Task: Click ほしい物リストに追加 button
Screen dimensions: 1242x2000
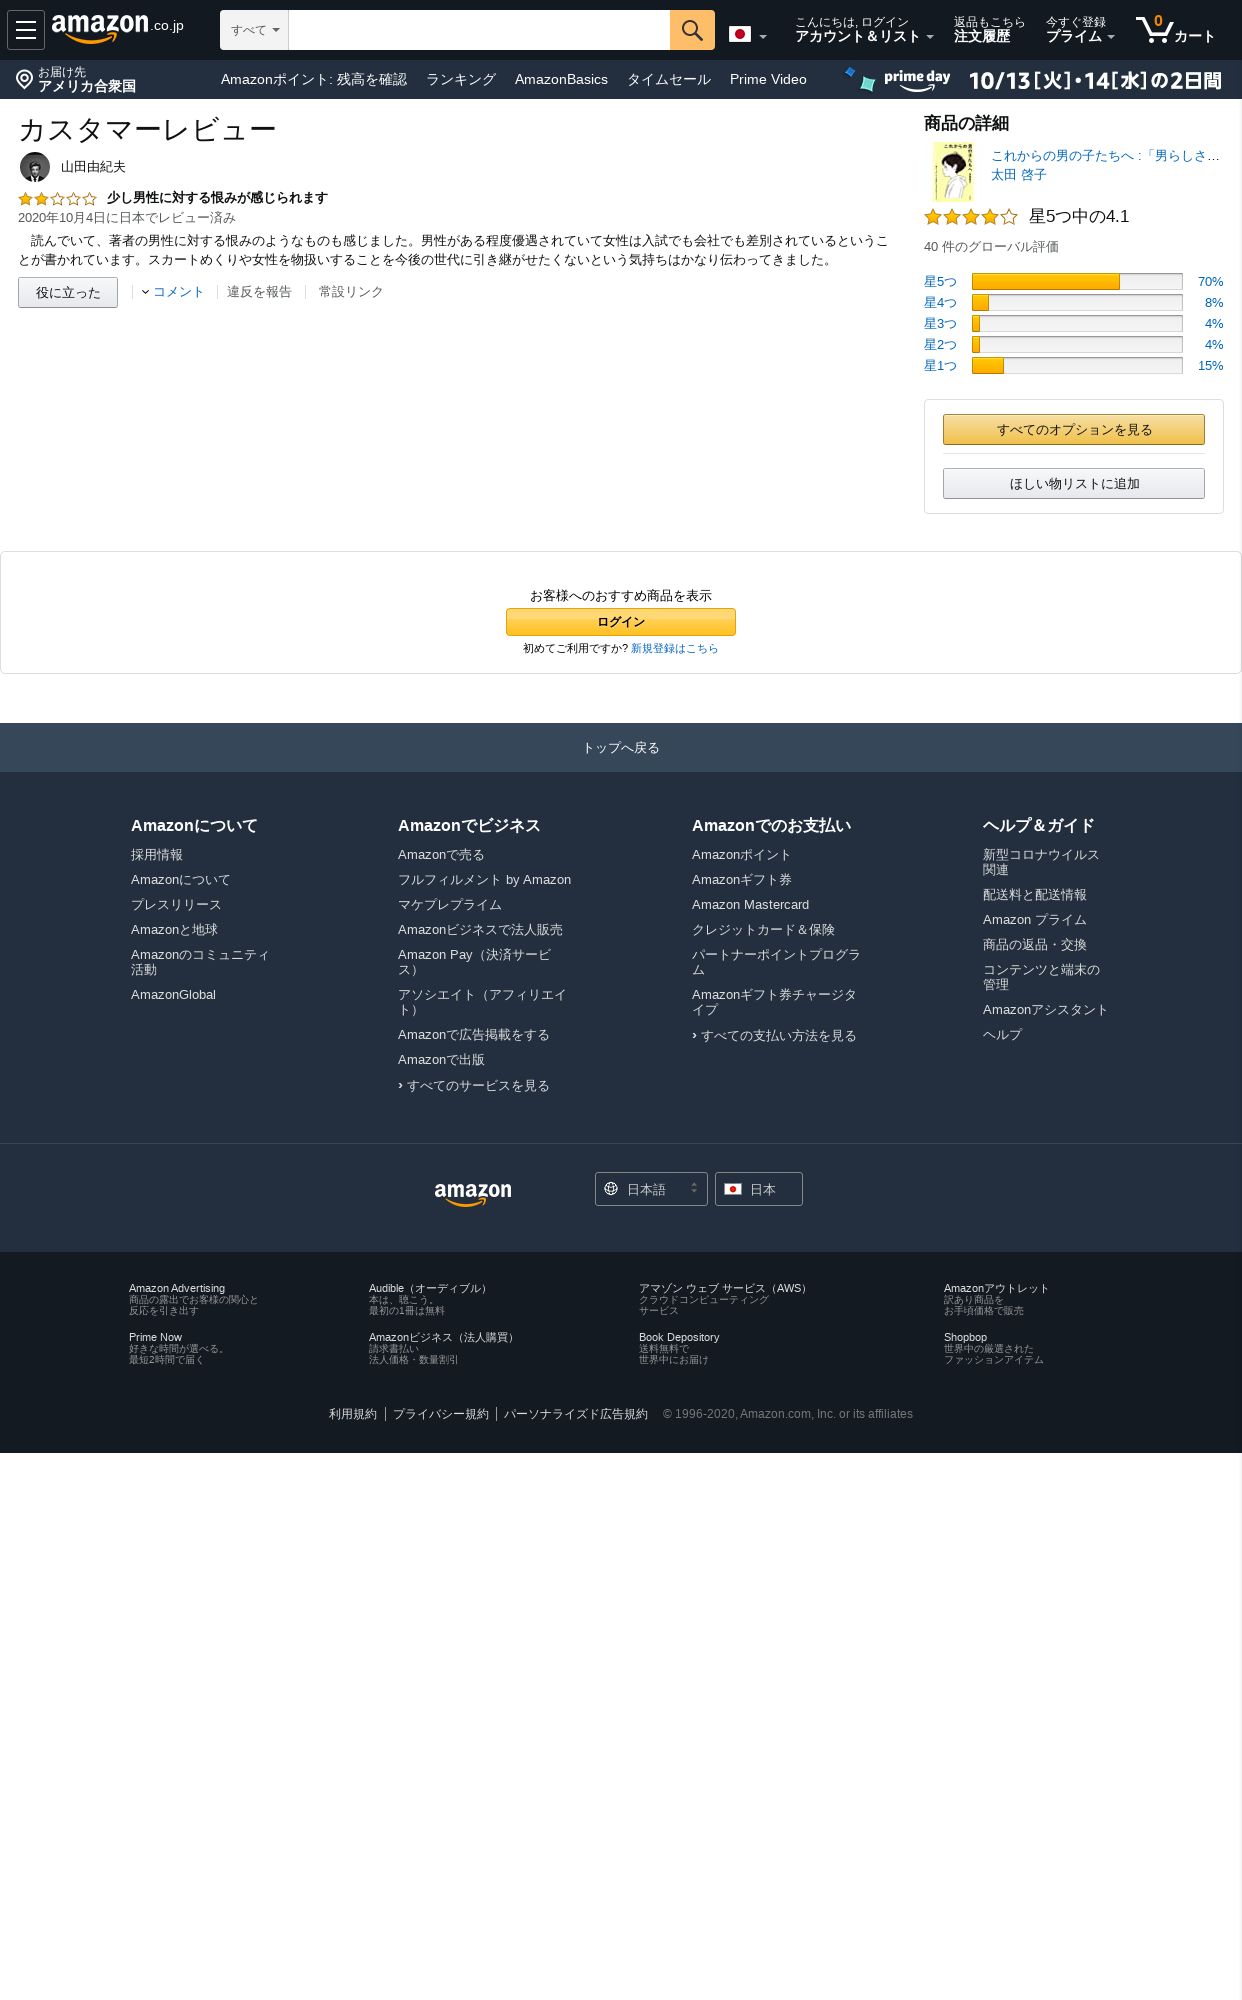Action: point(1074,483)
